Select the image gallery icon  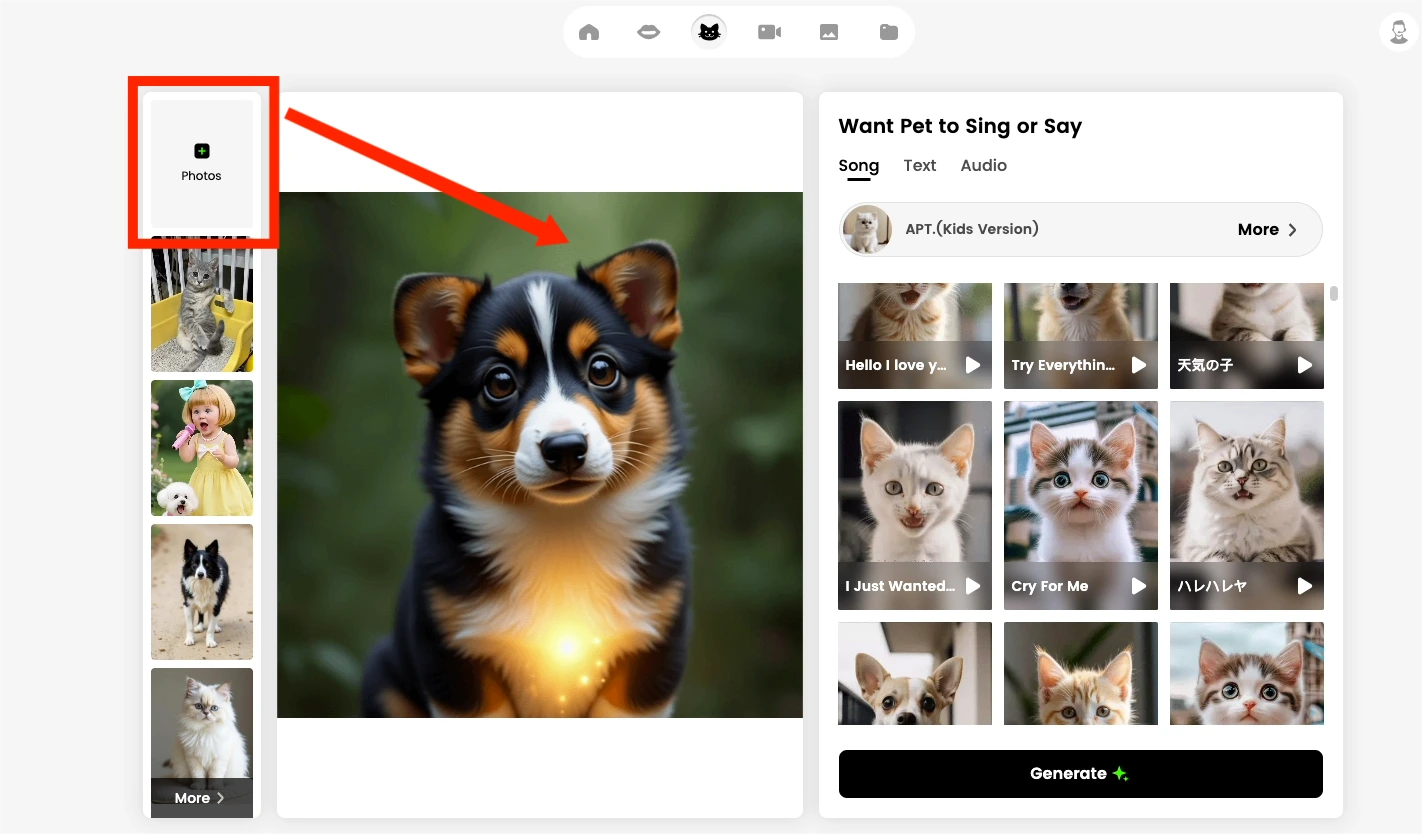click(829, 31)
